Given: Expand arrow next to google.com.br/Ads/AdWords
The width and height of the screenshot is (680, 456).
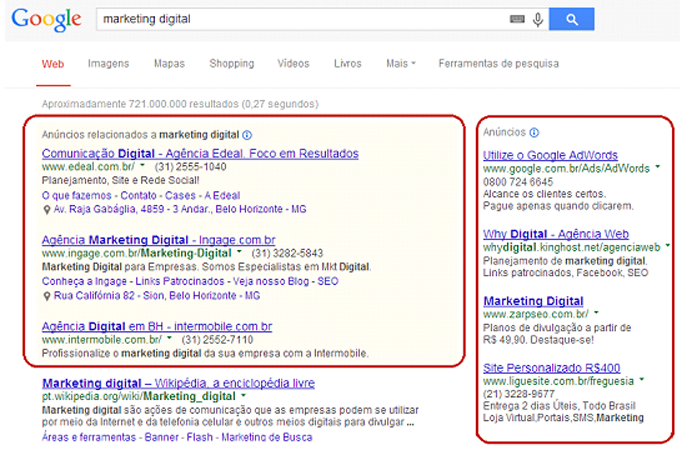Looking at the screenshot, I should 657,167.
